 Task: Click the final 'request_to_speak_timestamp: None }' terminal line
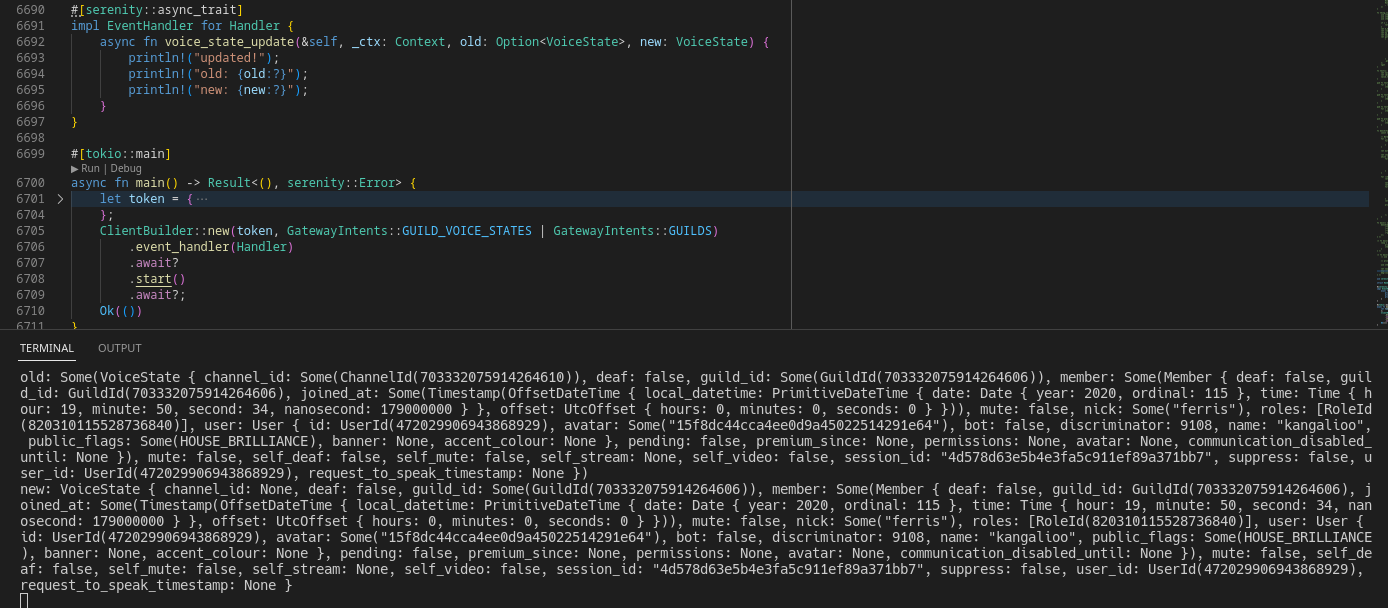[x=156, y=585]
